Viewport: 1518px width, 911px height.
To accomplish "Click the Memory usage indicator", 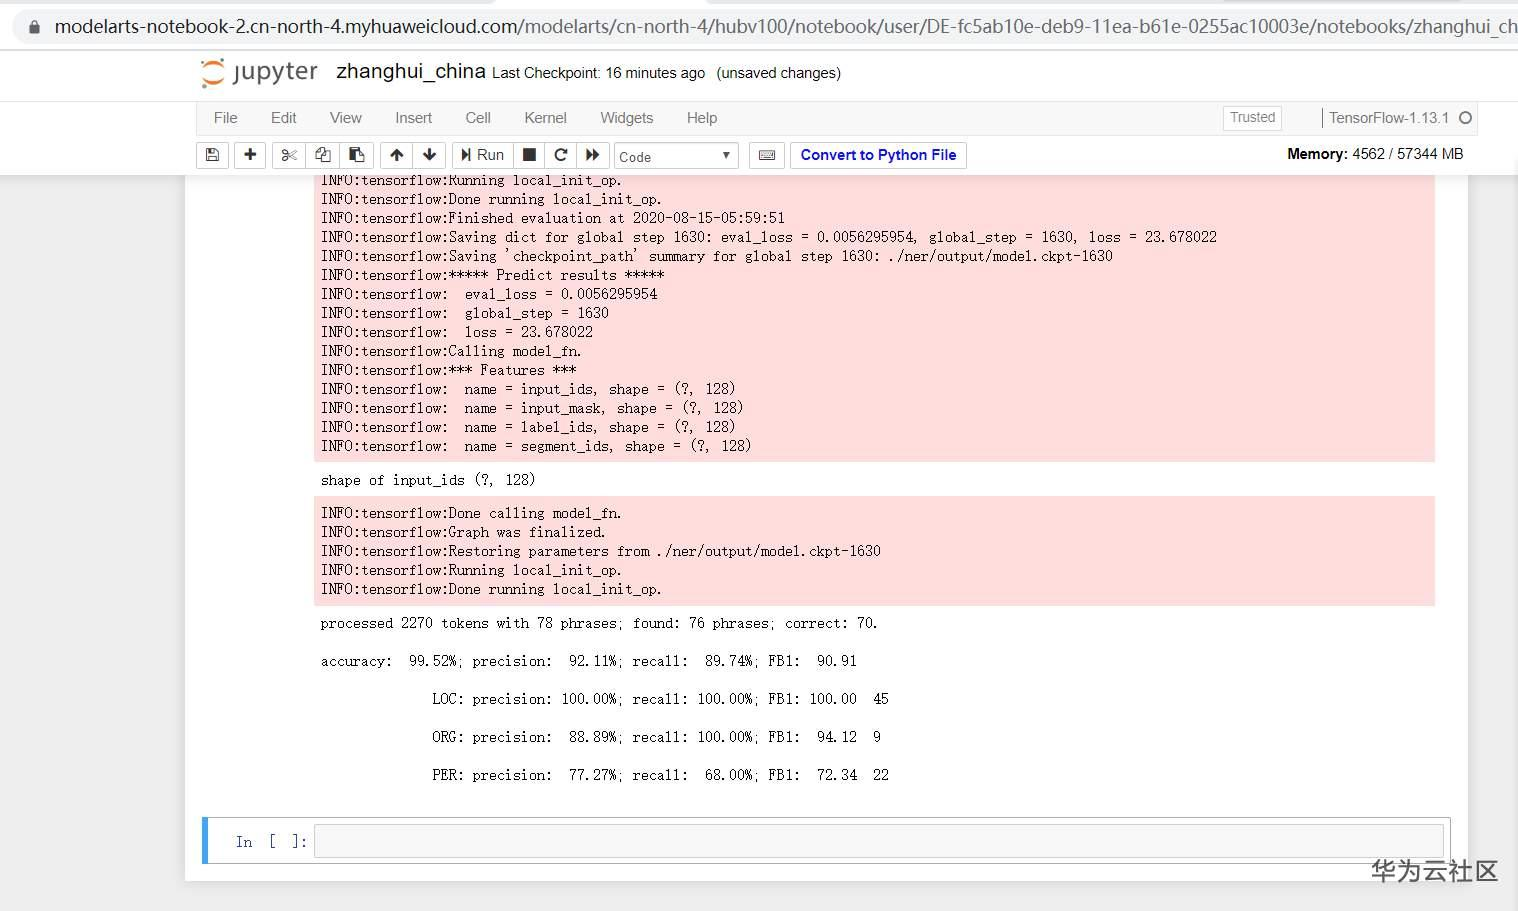I will click(x=1375, y=154).
